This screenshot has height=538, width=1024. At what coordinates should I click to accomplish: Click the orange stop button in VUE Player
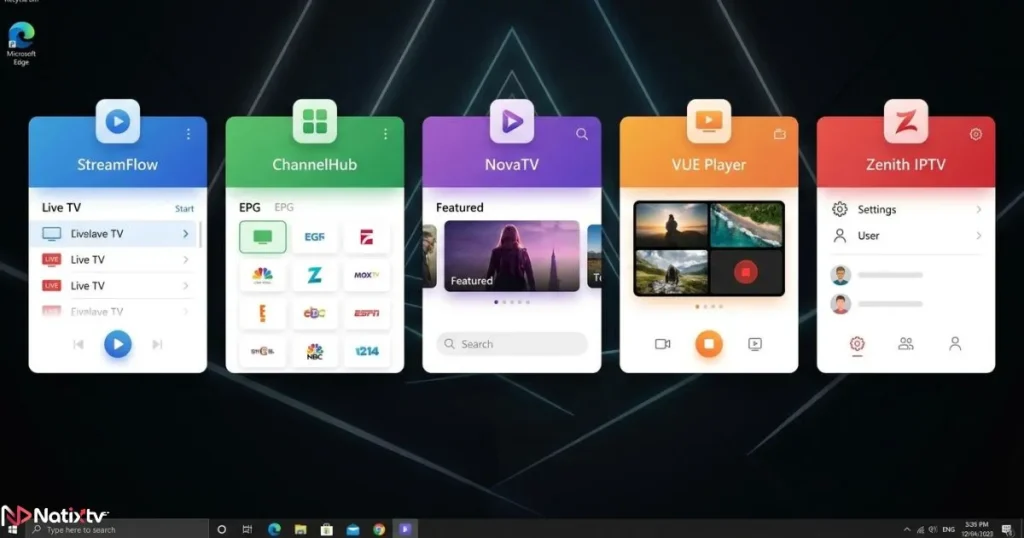pyautogui.click(x=709, y=344)
